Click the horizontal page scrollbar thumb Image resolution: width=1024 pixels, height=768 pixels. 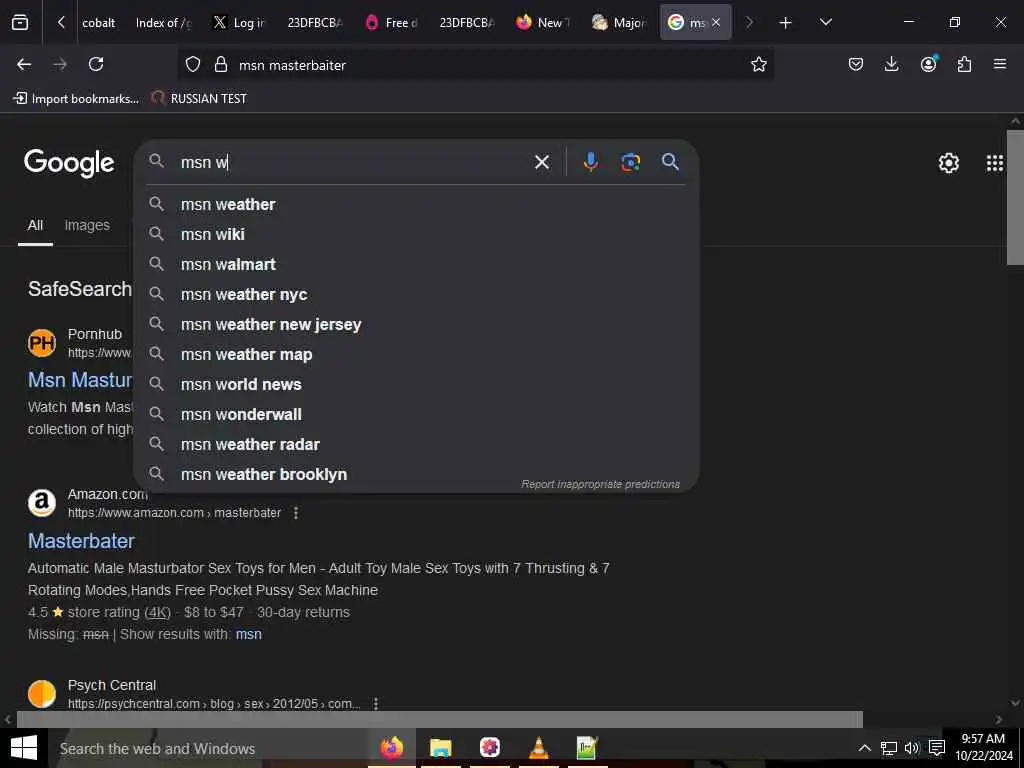pos(440,719)
